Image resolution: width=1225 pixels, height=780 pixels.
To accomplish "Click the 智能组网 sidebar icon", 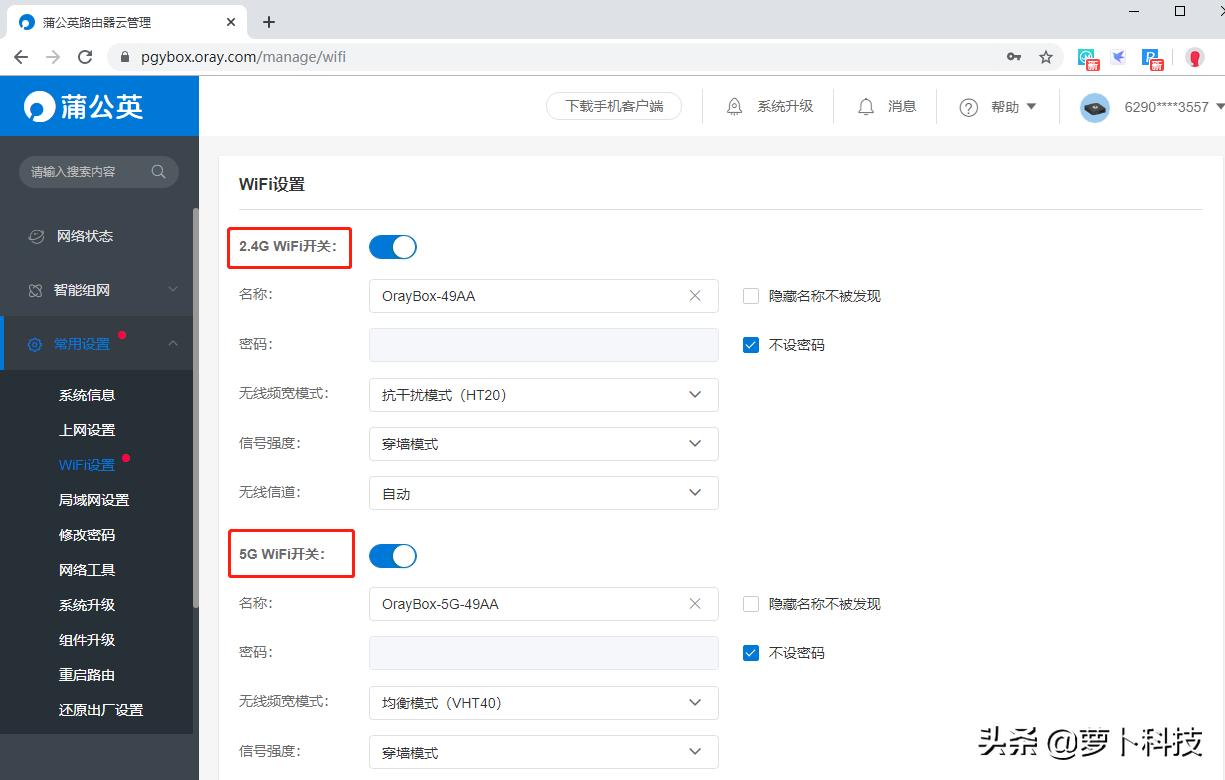I will click(x=36, y=290).
